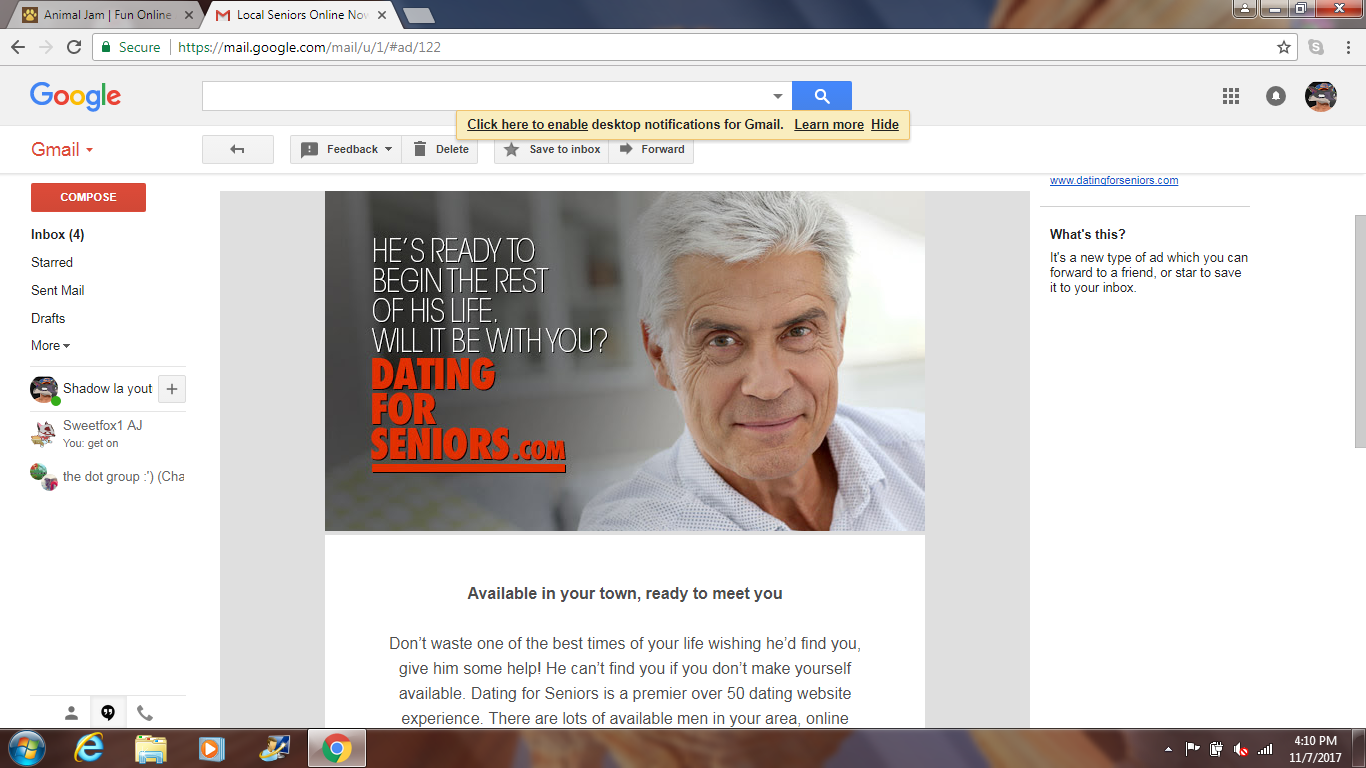Open a new browser tab
The height and width of the screenshot is (768, 1366).
[418, 15]
